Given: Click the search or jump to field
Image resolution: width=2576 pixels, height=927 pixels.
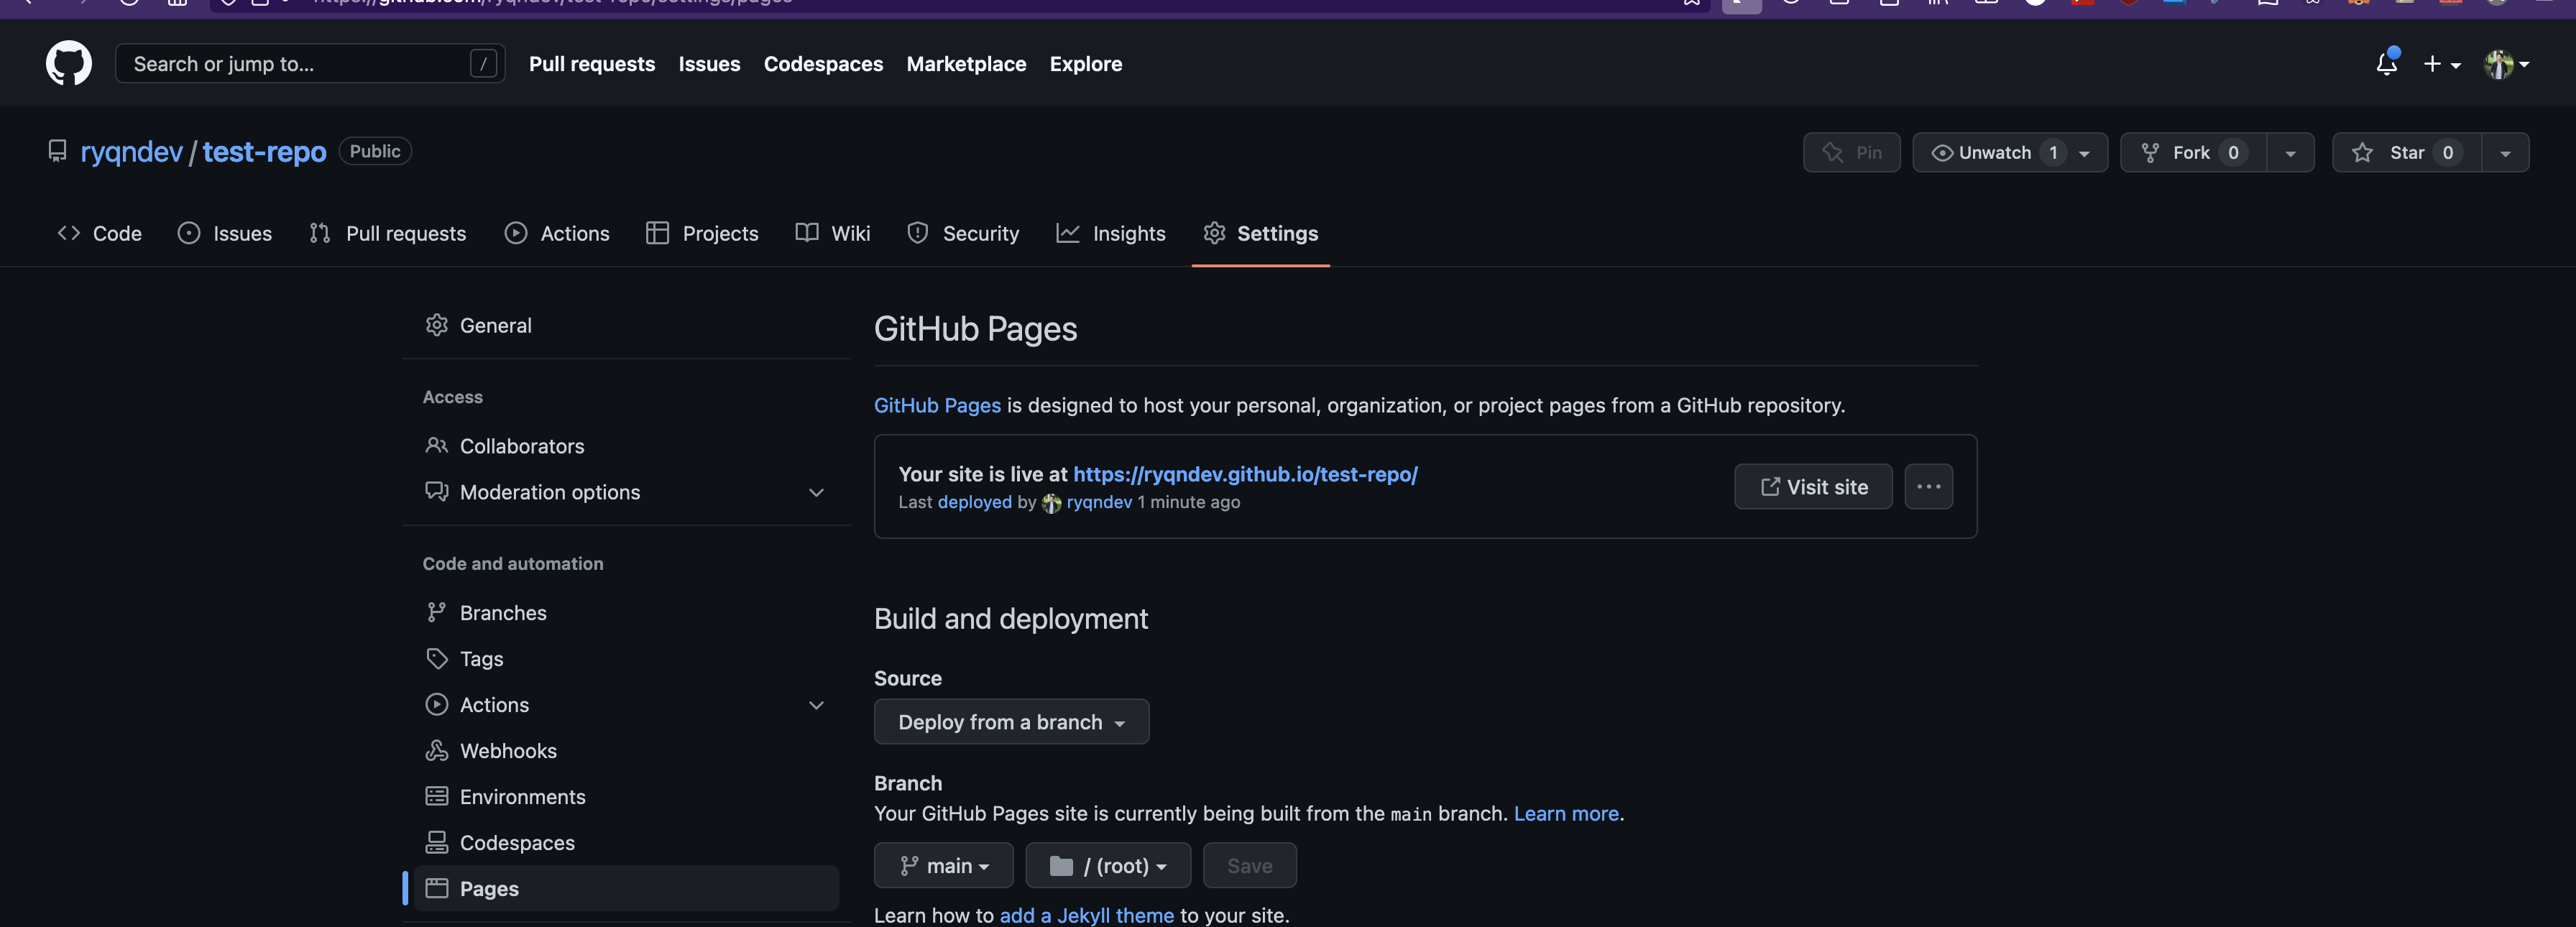Looking at the screenshot, I should click(310, 64).
